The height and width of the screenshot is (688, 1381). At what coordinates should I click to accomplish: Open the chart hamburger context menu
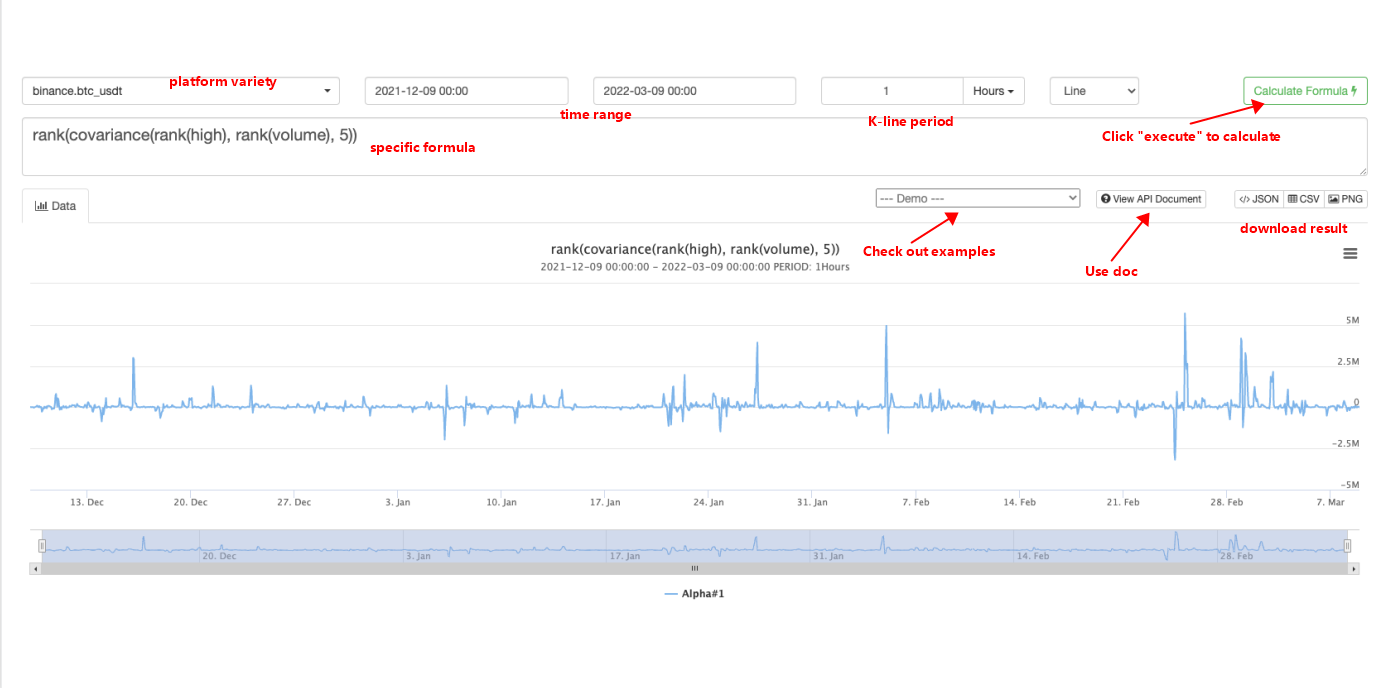point(1350,254)
